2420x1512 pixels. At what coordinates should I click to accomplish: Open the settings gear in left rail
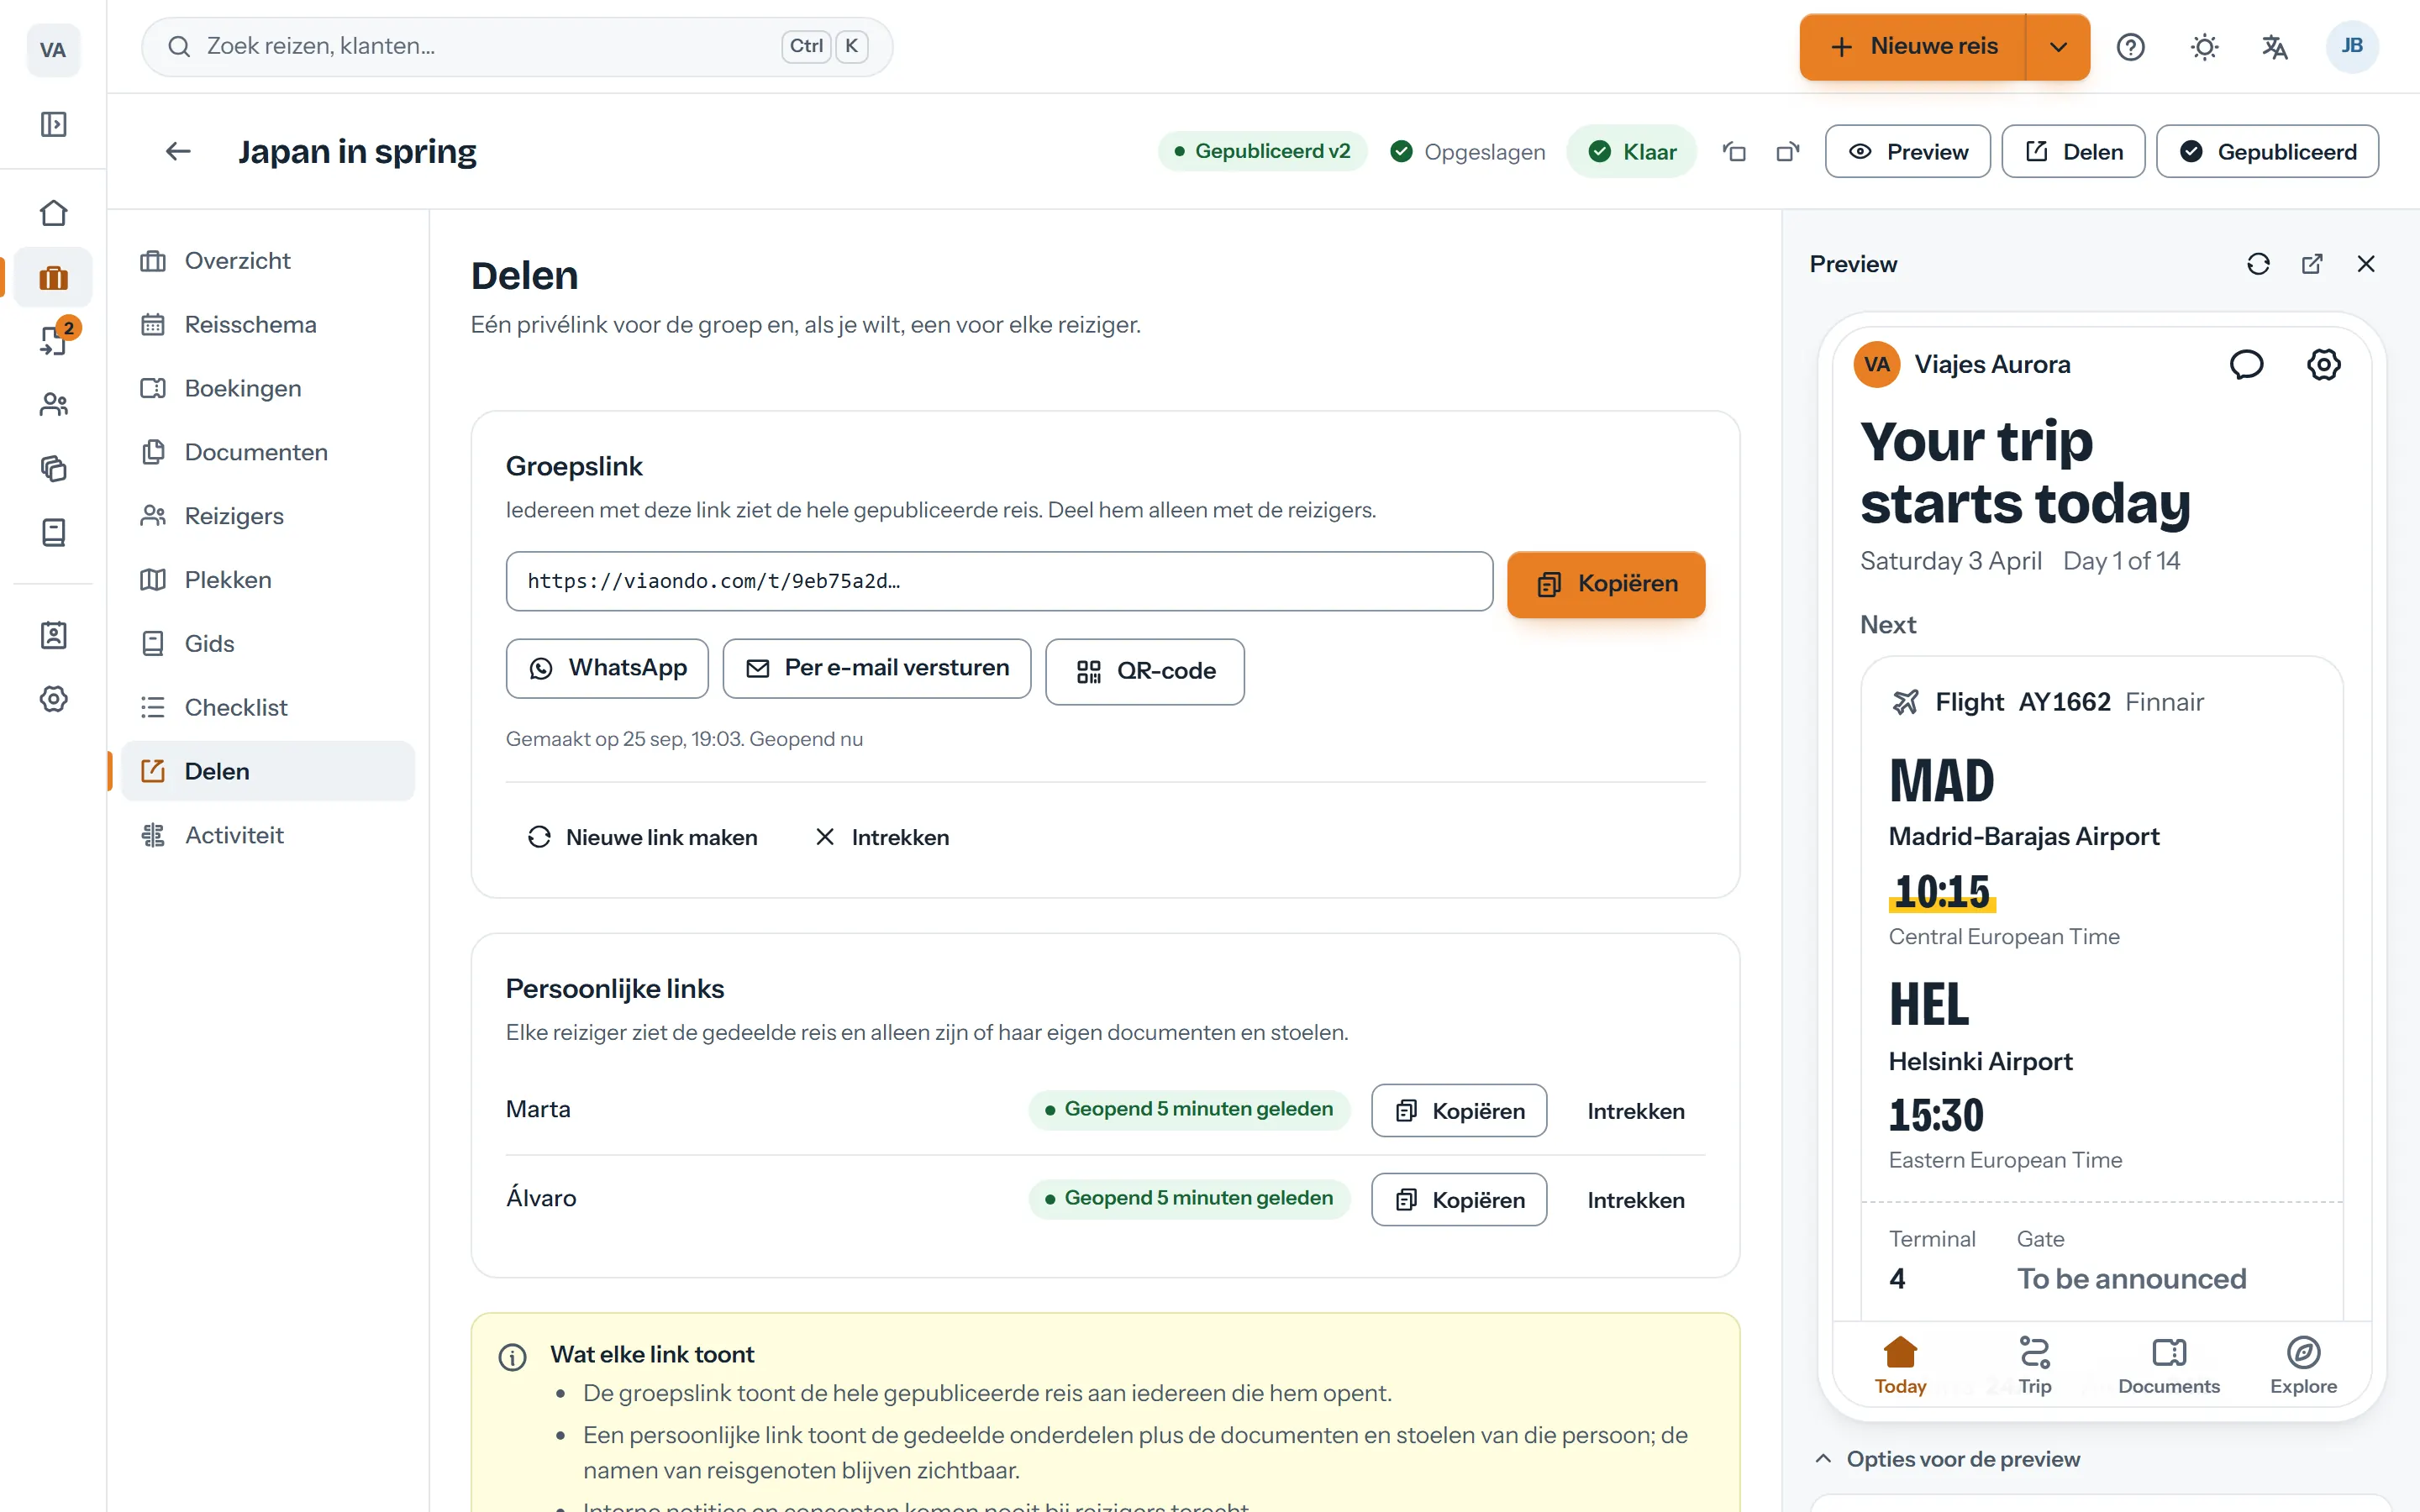click(53, 699)
